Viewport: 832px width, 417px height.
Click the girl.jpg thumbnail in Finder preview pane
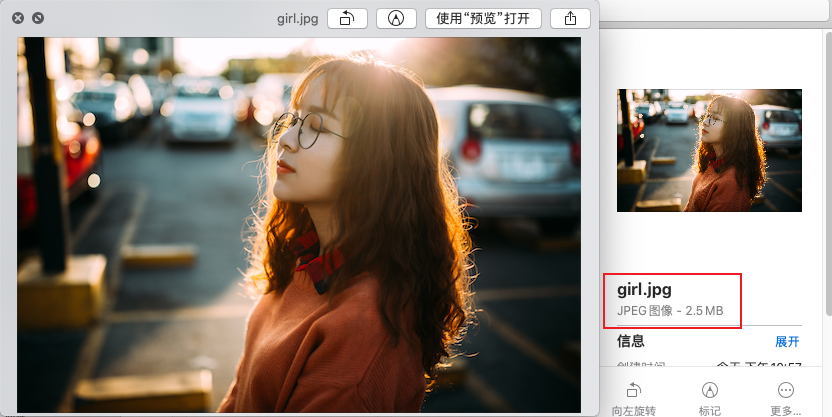coord(709,150)
